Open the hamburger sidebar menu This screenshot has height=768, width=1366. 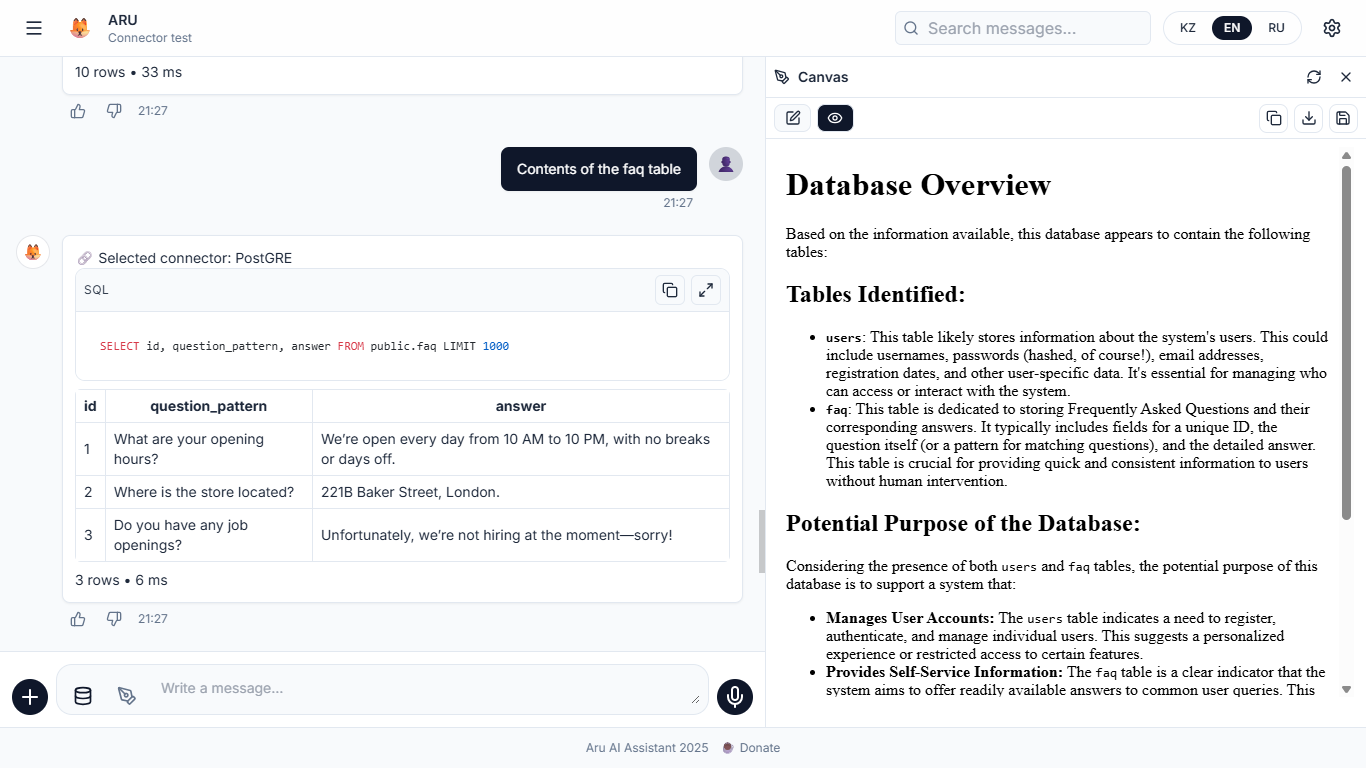pos(34,28)
